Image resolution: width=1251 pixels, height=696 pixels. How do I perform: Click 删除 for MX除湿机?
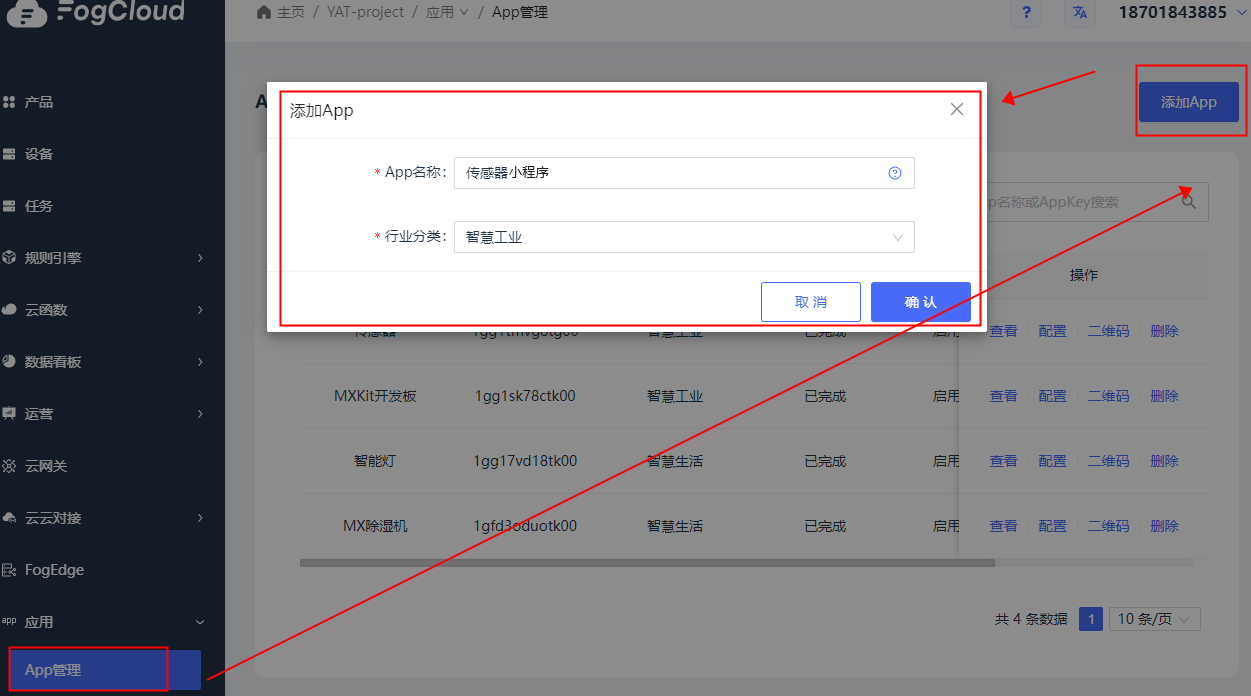(x=1164, y=526)
